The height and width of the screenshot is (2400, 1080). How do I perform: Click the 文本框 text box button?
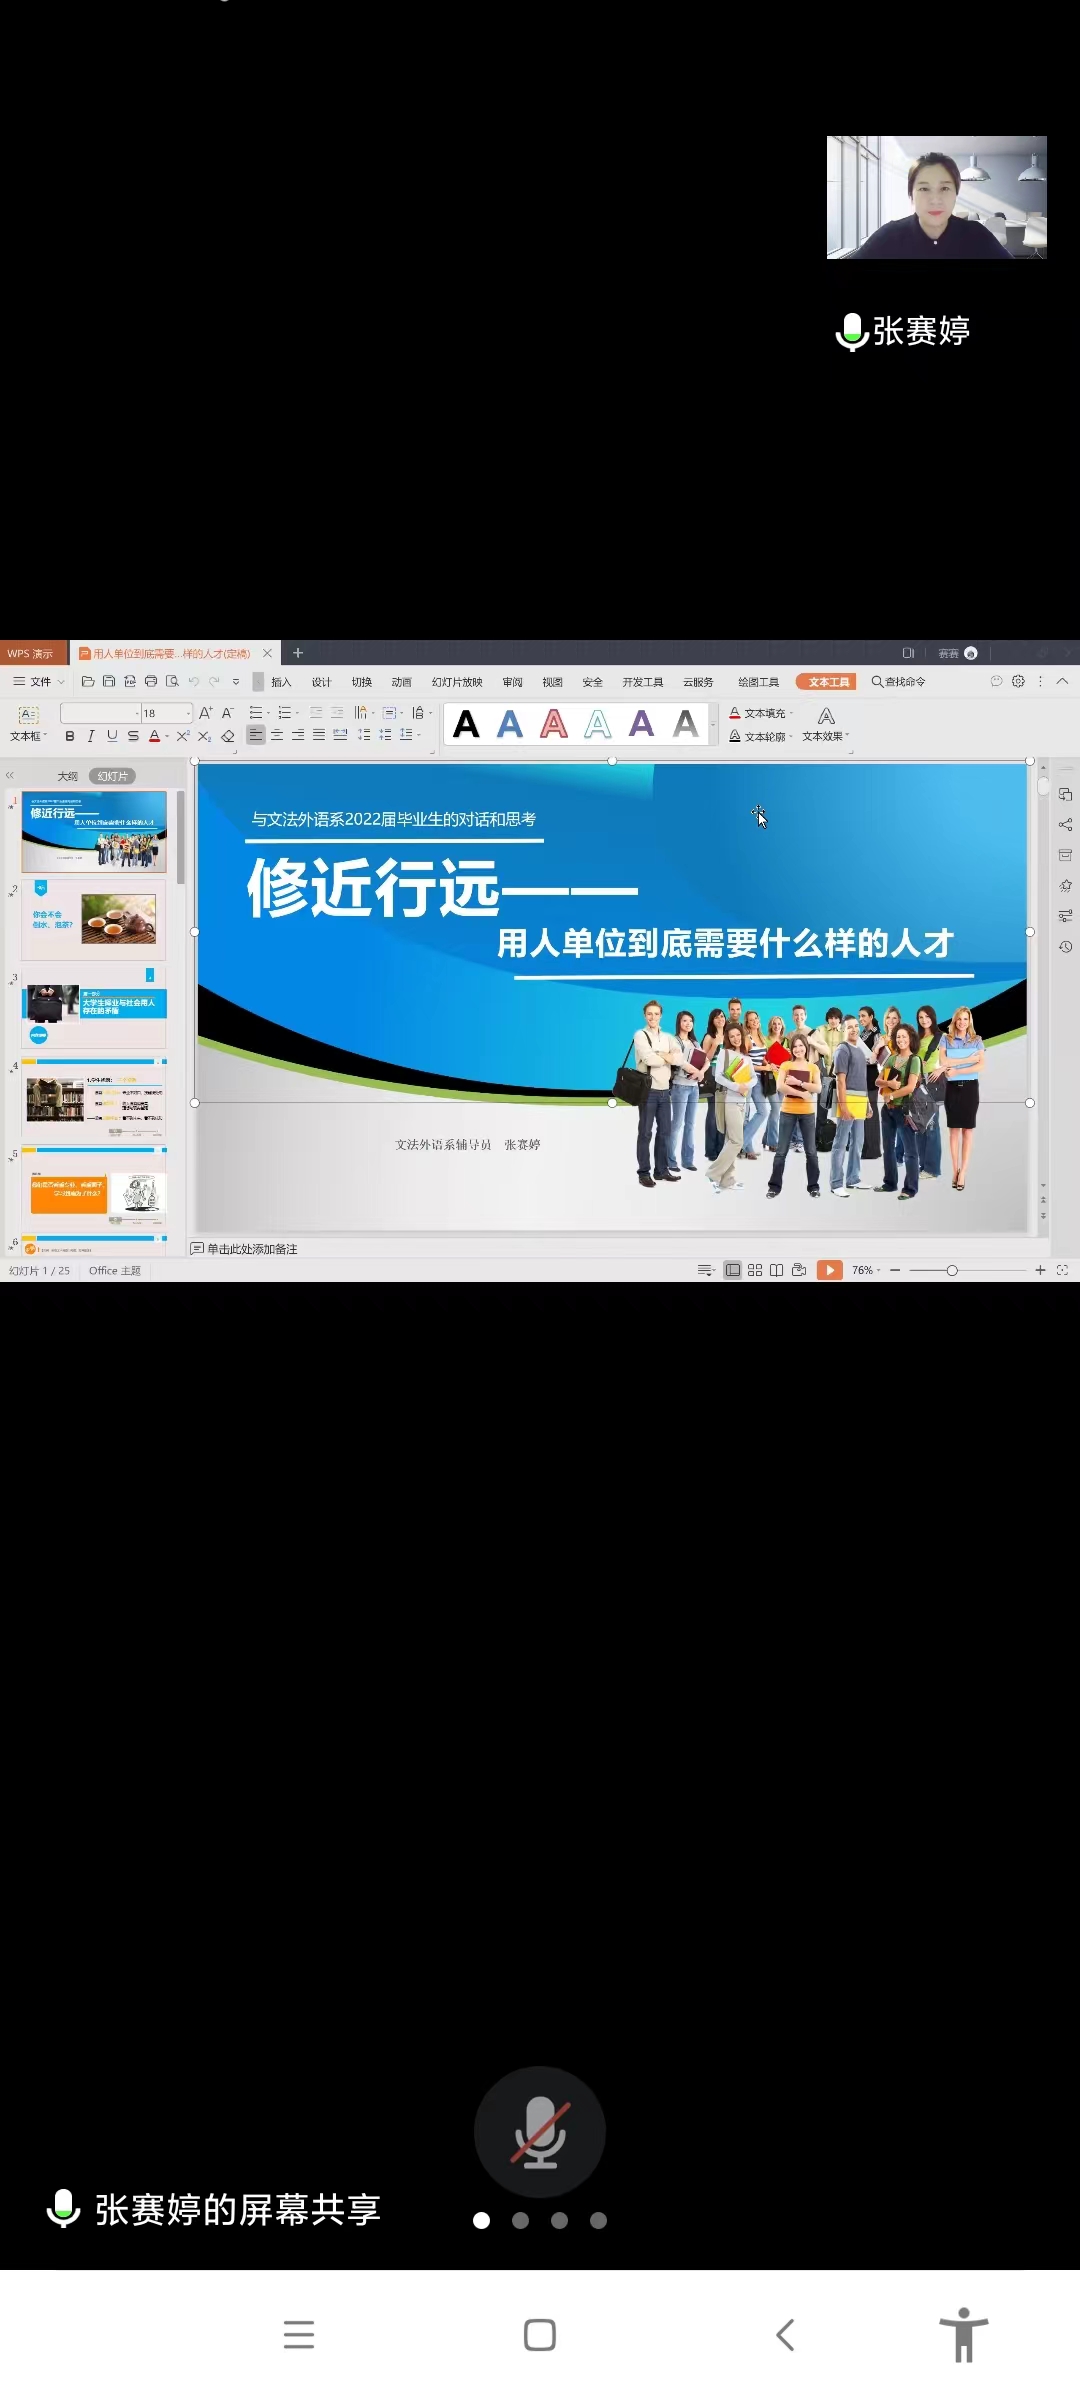tap(28, 724)
